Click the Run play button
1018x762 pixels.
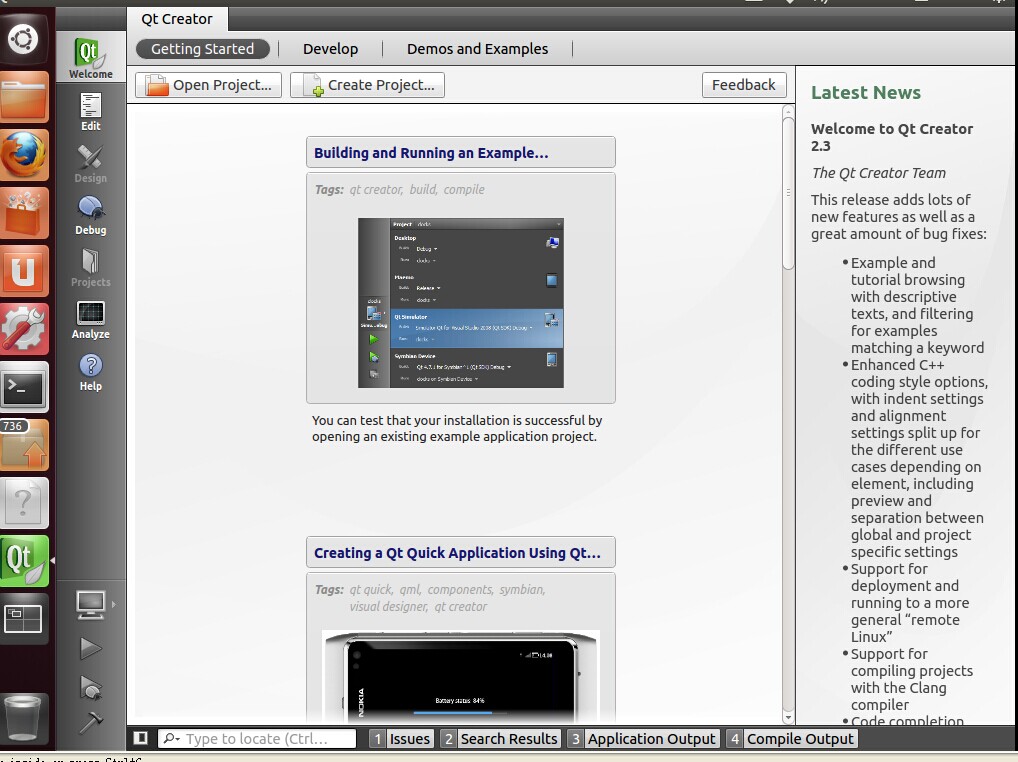click(90, 648)
